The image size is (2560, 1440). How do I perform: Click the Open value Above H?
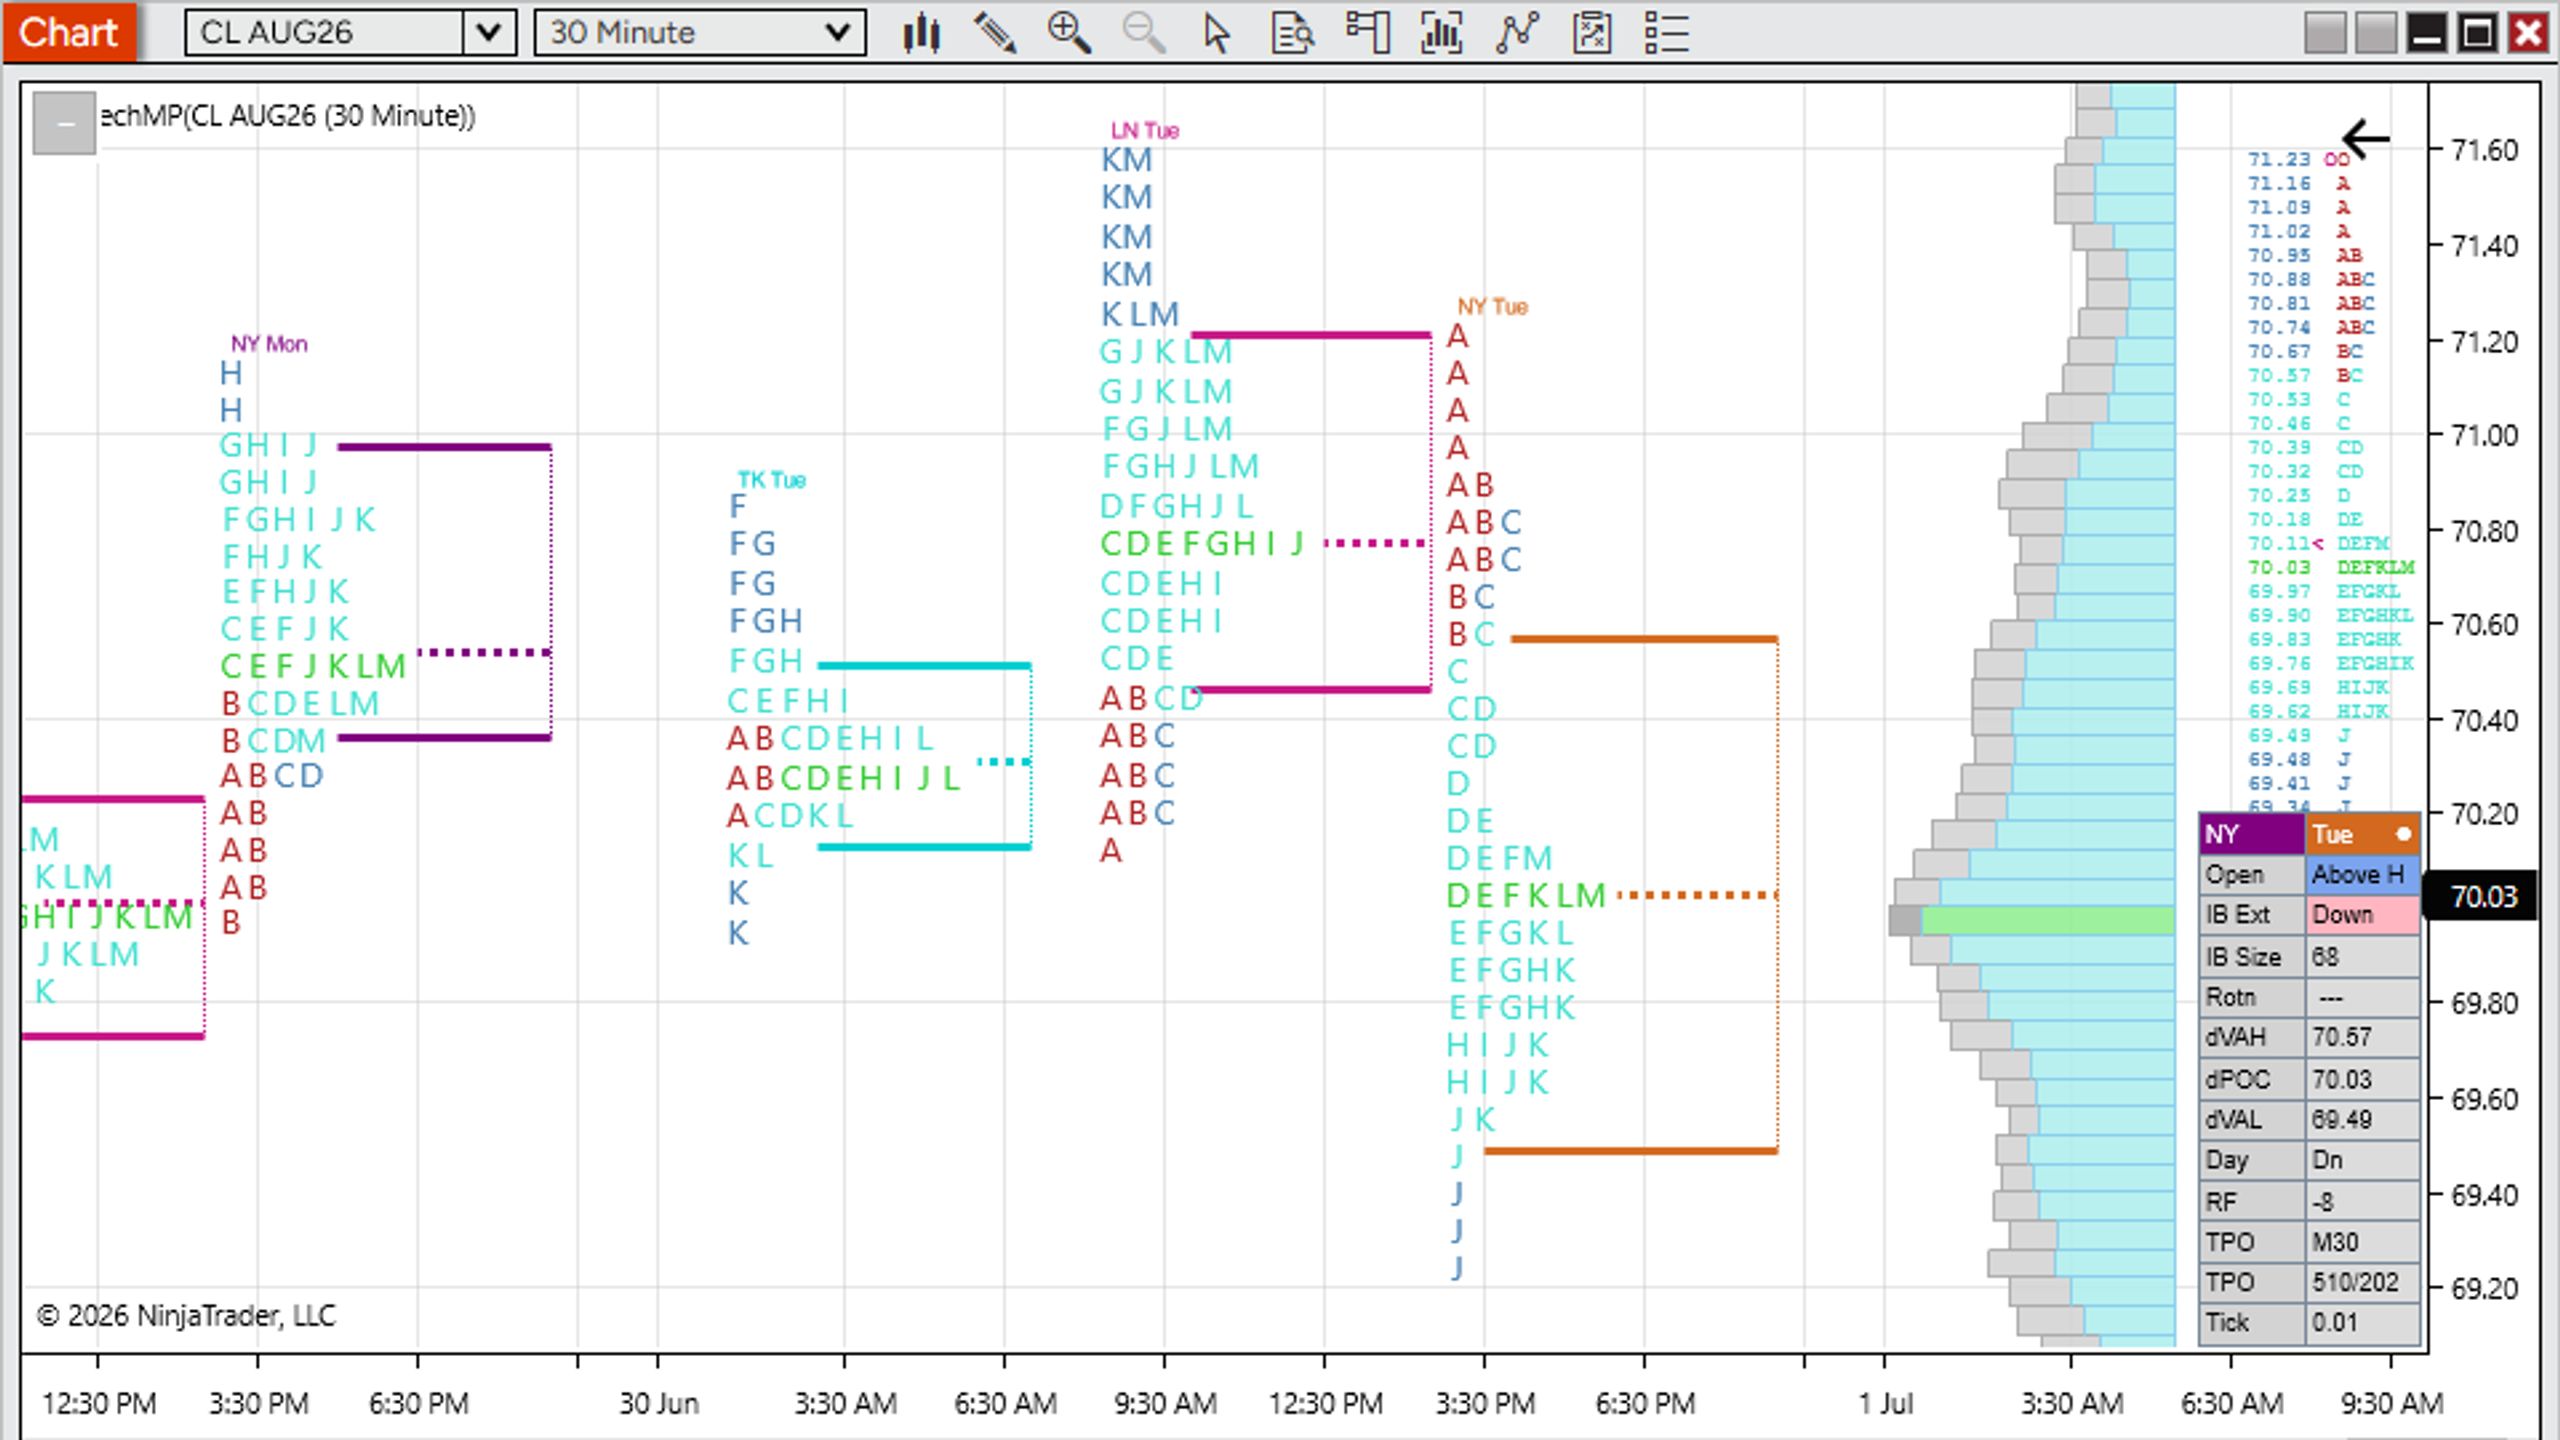[2362, 875]
